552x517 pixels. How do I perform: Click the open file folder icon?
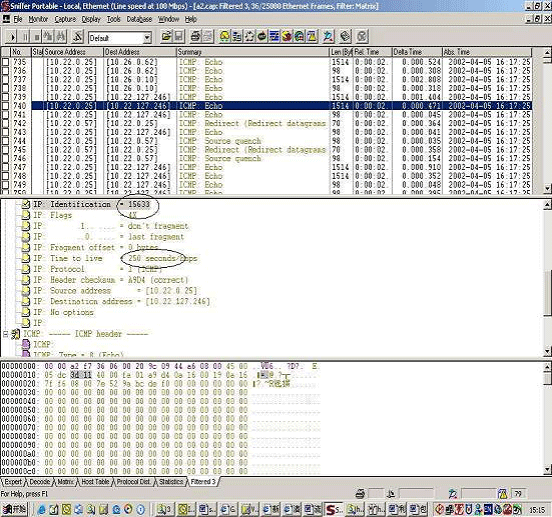coord(166,37)
